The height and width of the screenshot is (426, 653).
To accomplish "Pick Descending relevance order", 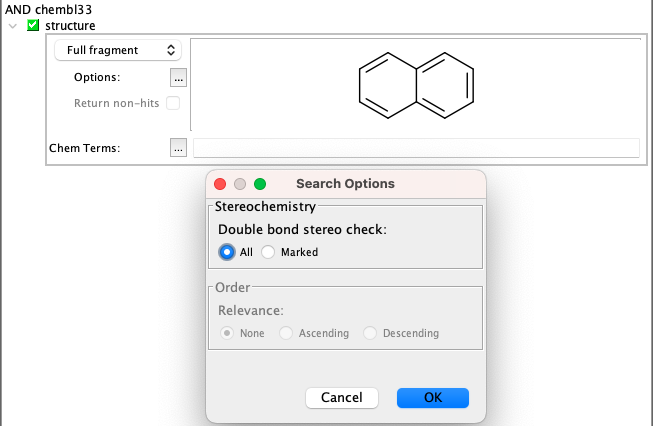I will point(370,333).
